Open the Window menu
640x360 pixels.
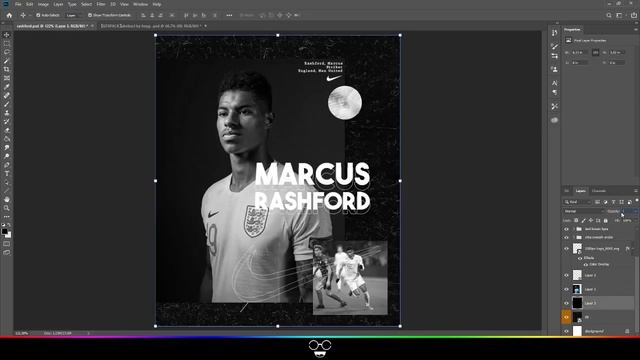140,4
